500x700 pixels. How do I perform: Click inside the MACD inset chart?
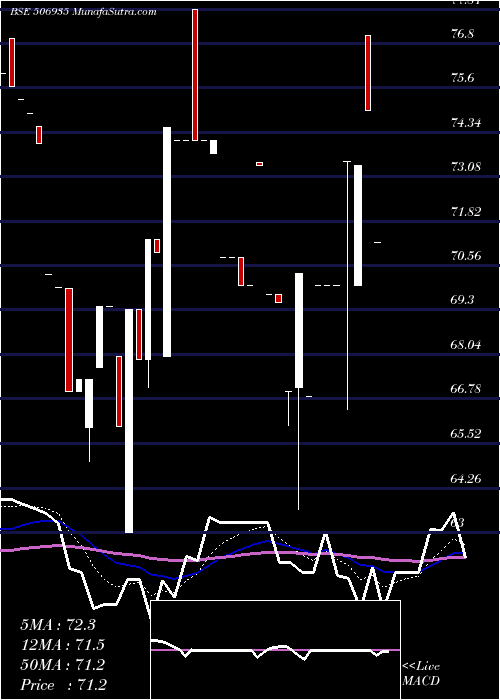pyautogui.click(x=275, y=650)
